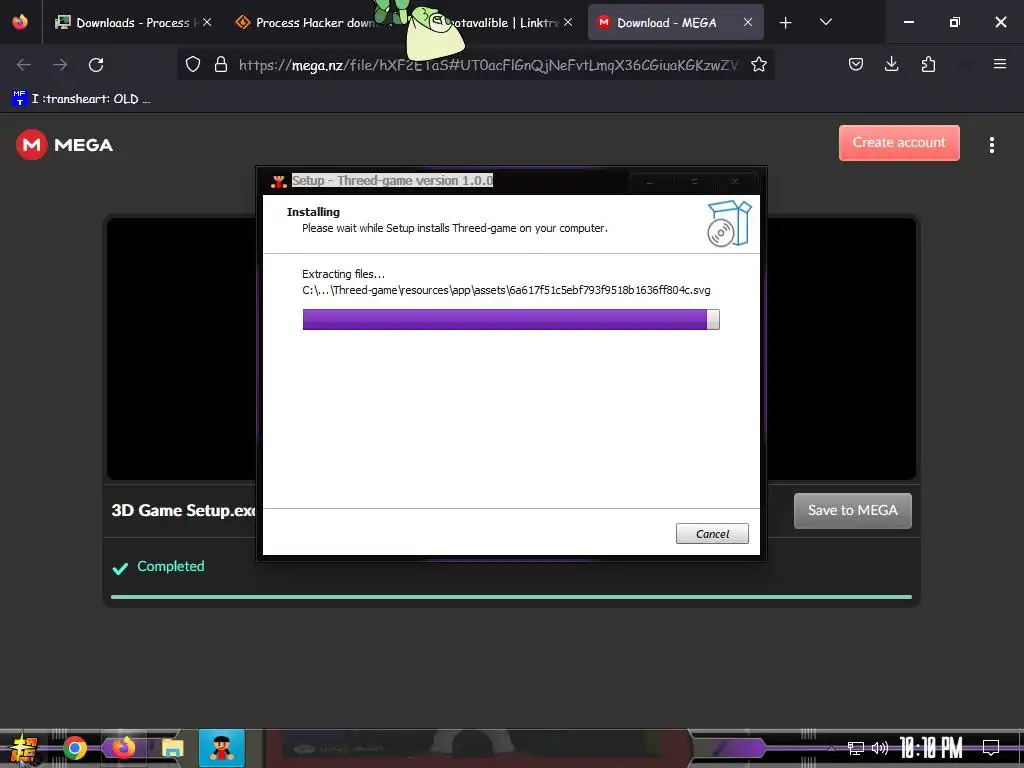
Task: View site security padlock info
Action: click(x=221, y=65)
